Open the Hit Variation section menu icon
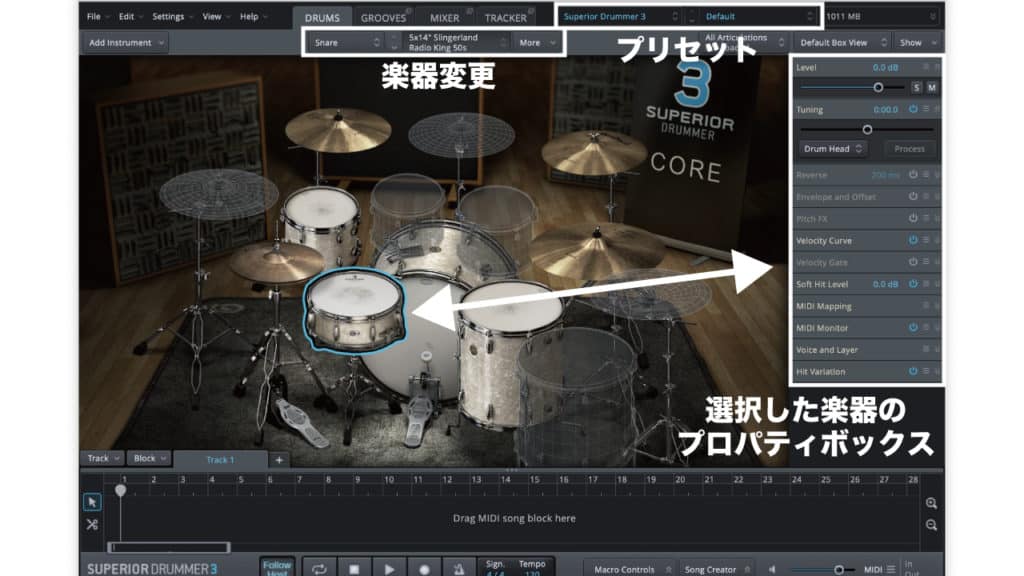The height and width of the screenshot is (576, 1024). pyautogui.click(x=925, y=371)
